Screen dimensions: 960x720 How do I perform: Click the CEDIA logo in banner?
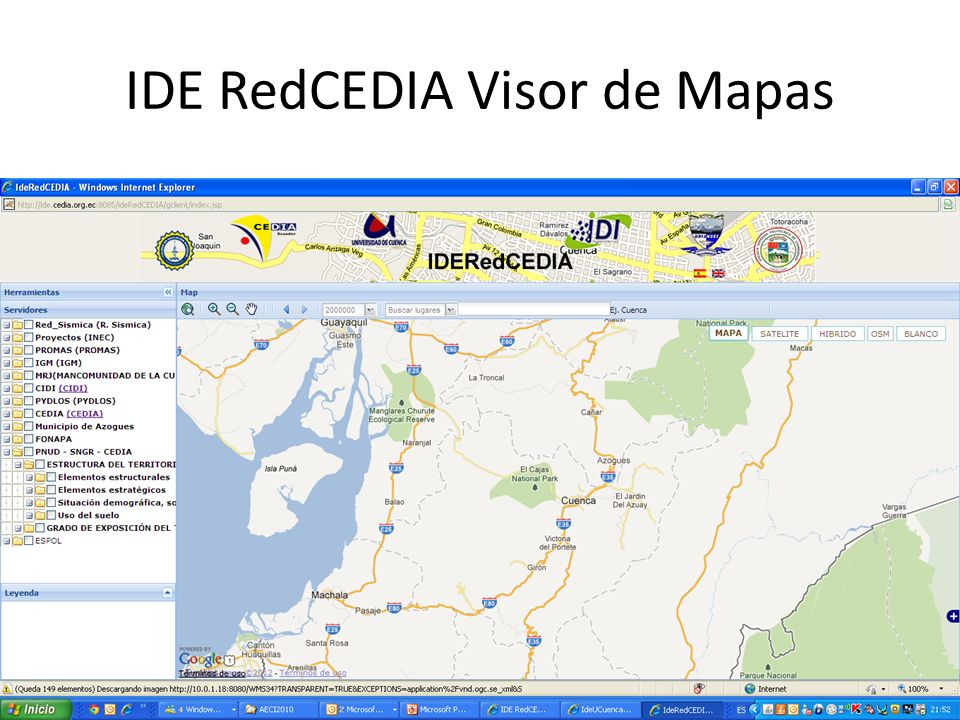(264, 238)
